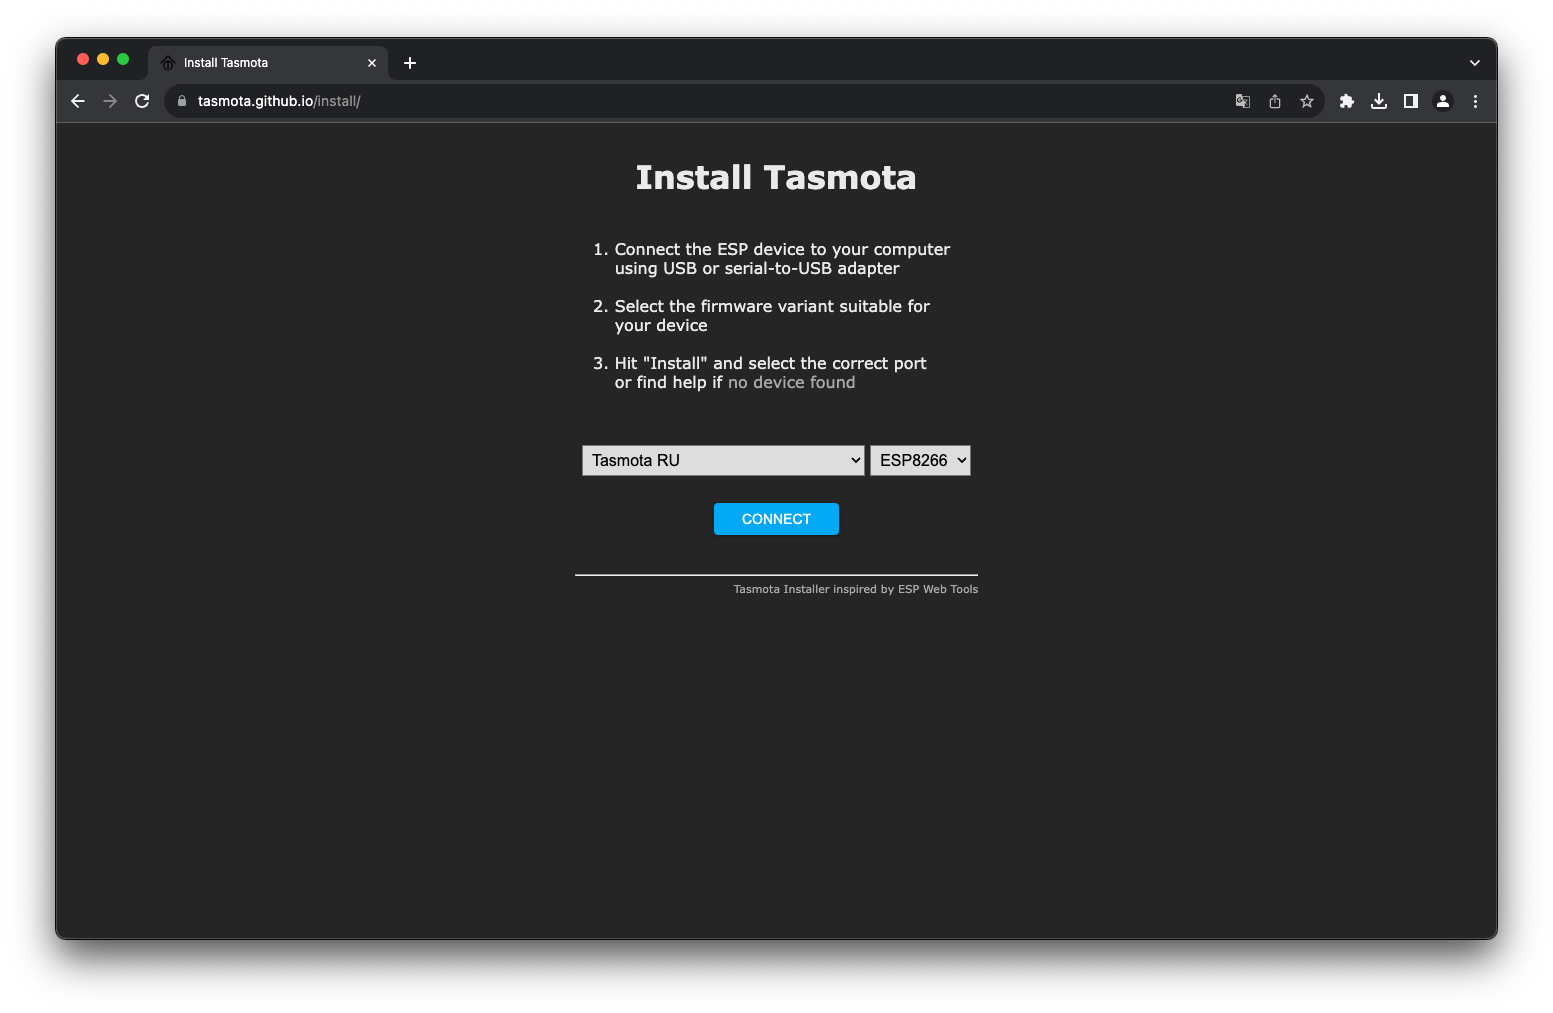Share the page via the share icon
This screenshot has height=1013, width=1553.
[1274, 101]
